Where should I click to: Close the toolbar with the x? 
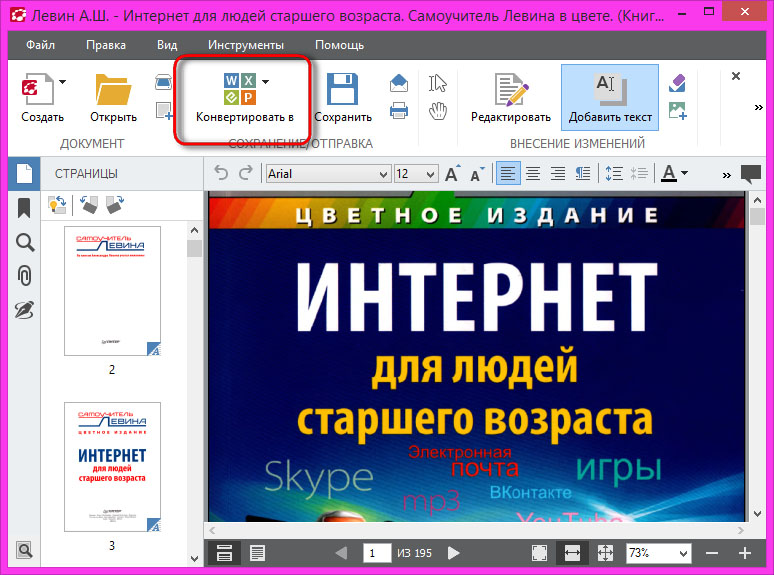[x=735, y=76]
